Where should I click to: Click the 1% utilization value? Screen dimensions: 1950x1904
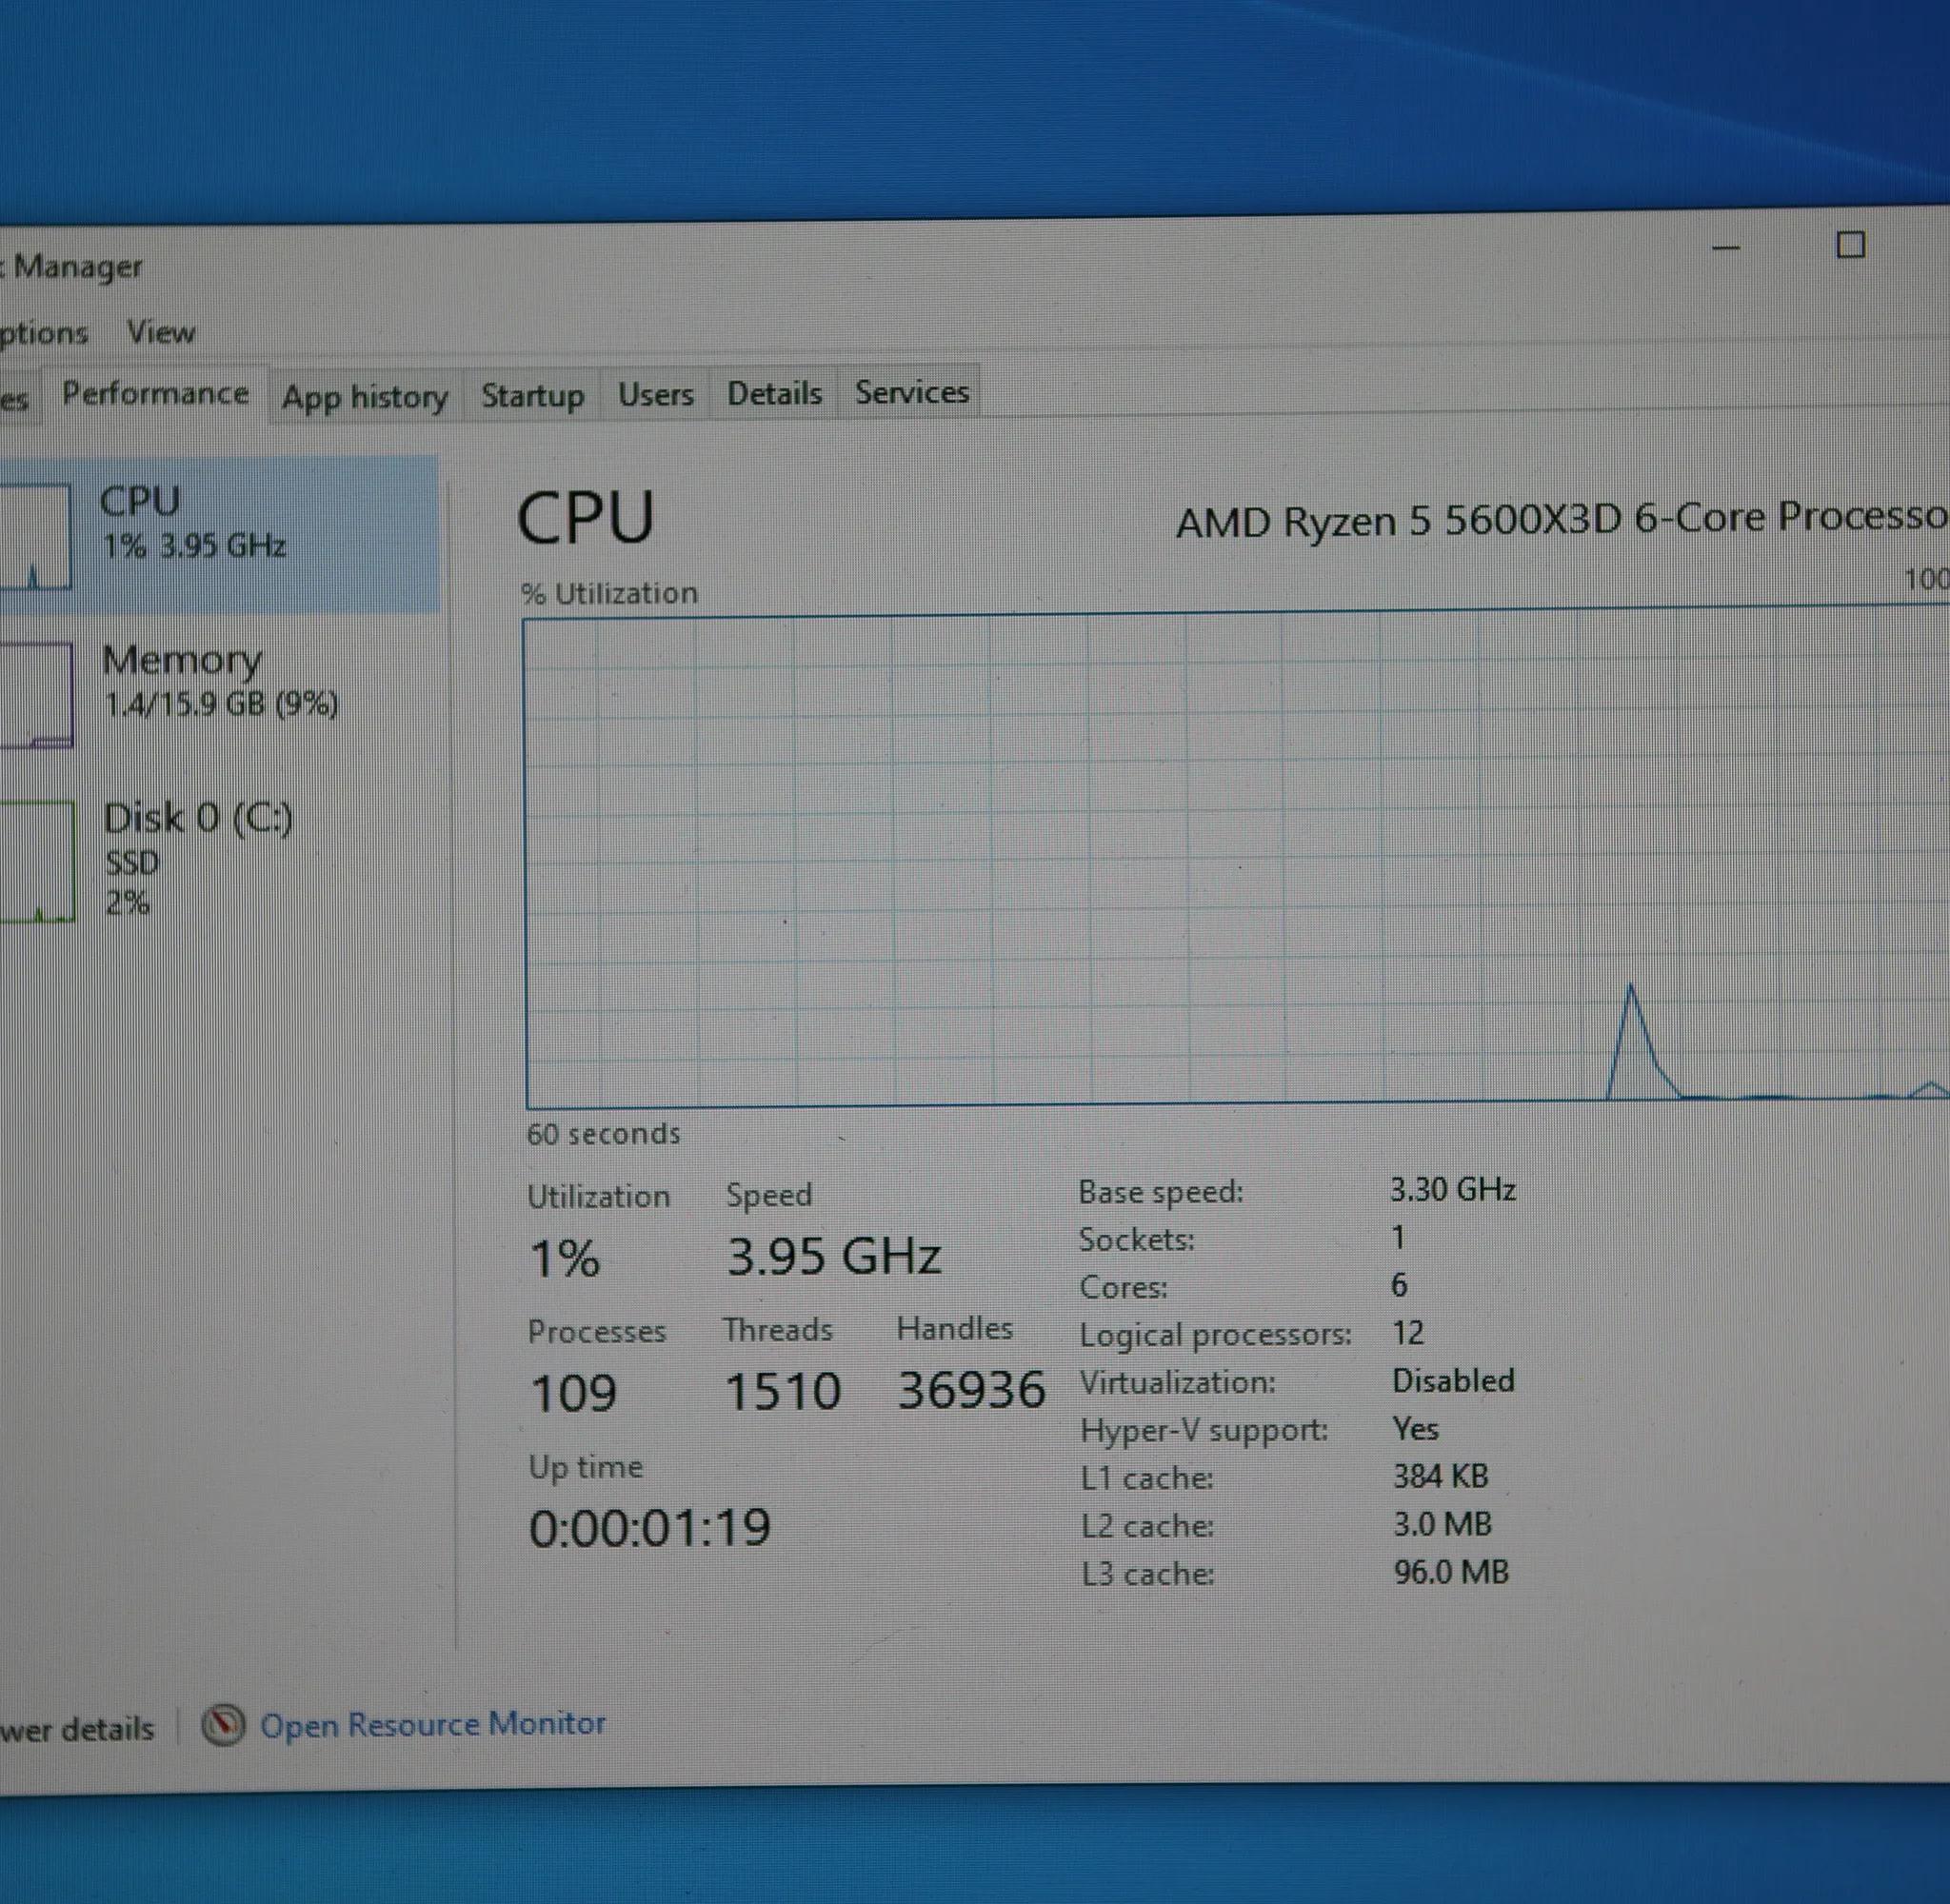[x=565, y=1258]
